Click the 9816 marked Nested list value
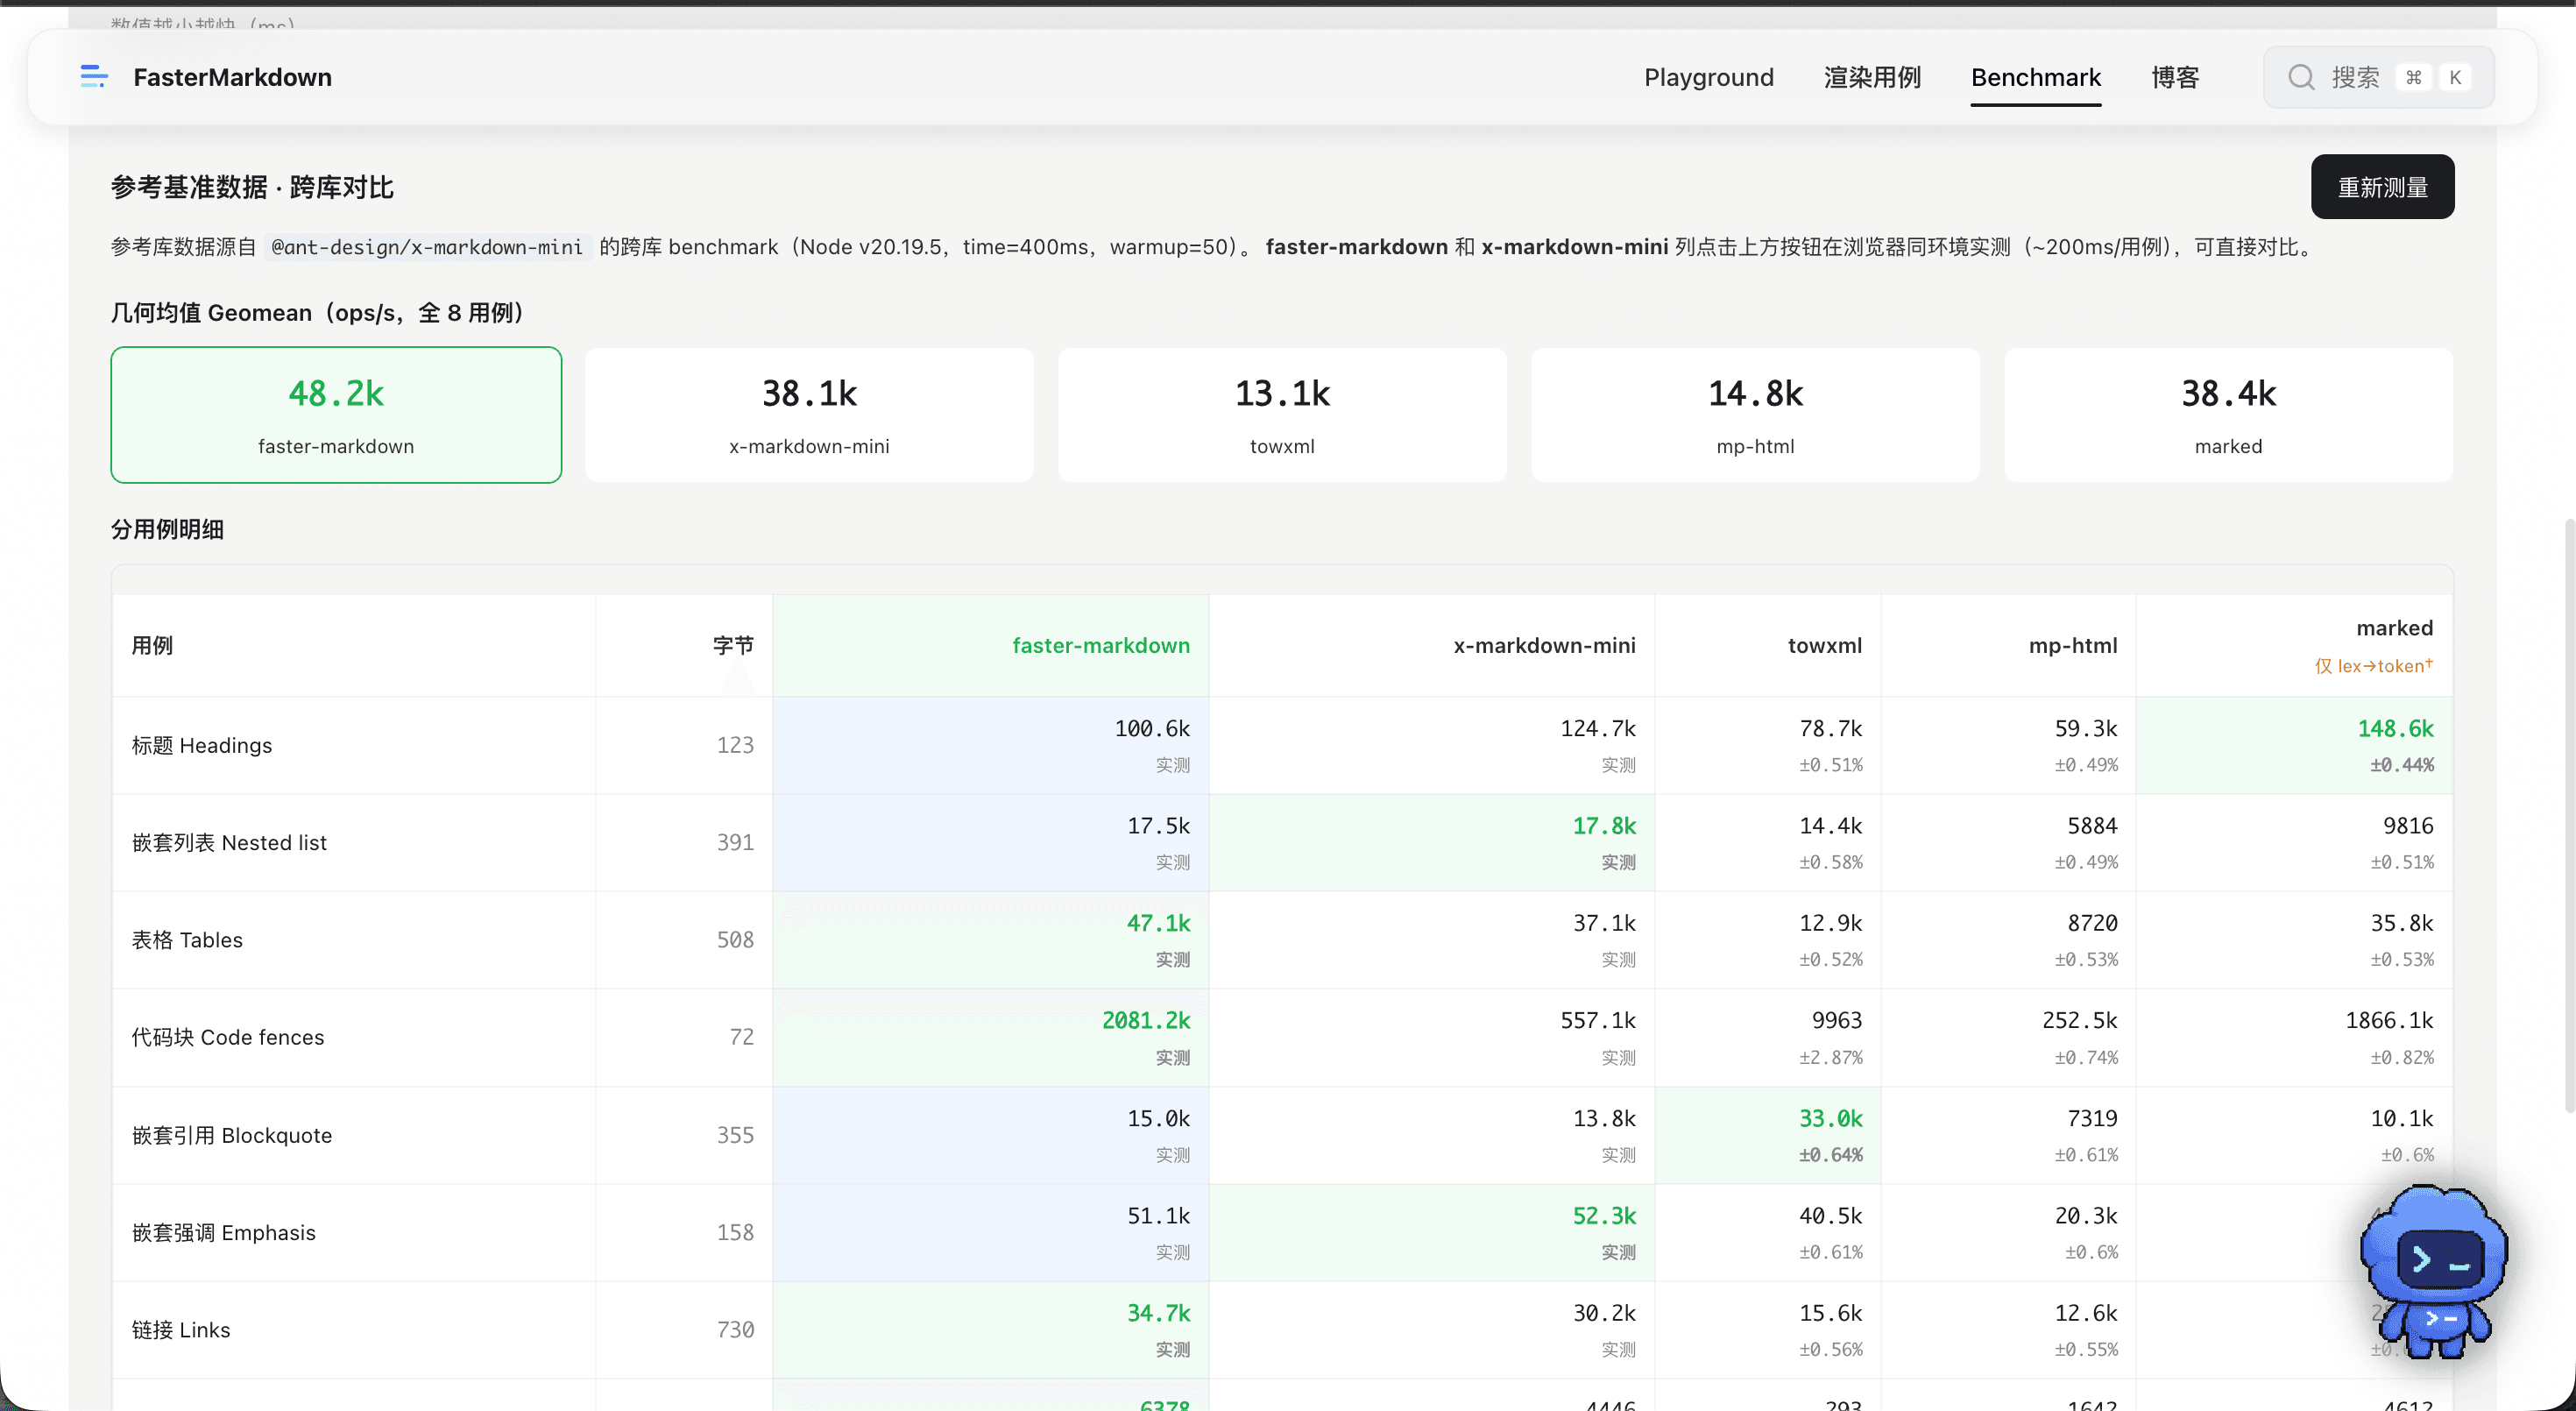Screen dimensions: 2576x1411 pyautogui.click(x=2408, y=825)
